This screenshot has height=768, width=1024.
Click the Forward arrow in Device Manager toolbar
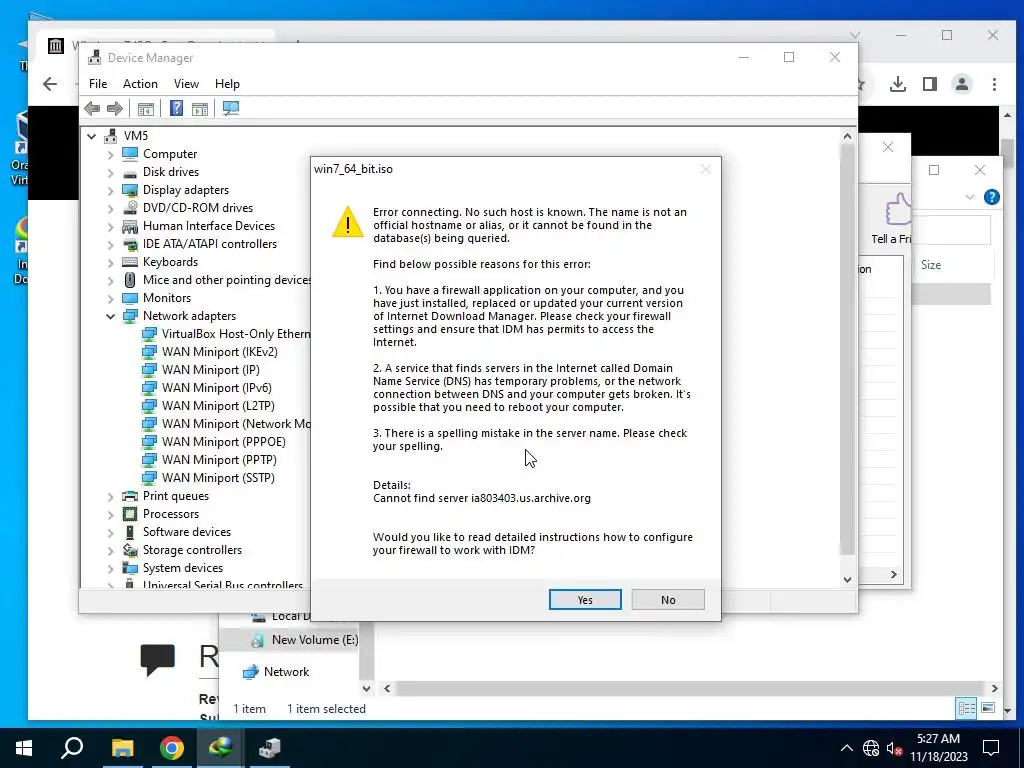tap(115, 108)
